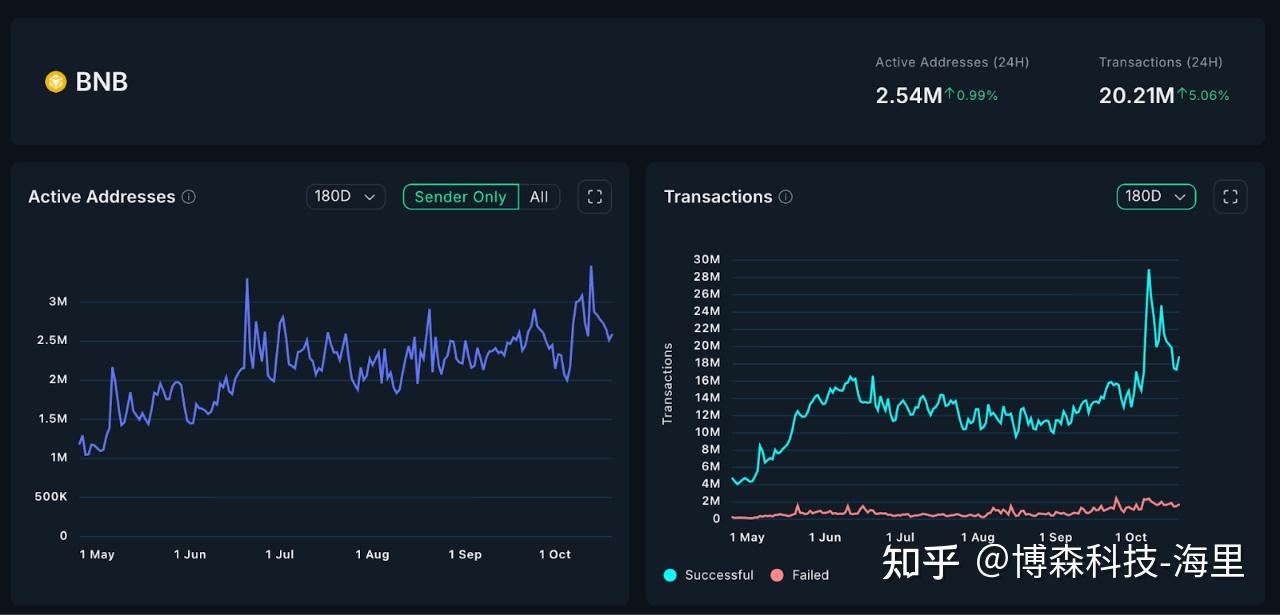Image resolution: width=1280 pixels, height=615 pixels.
Task: Click the green arrow next to 0.99%
Action: (951, 95)
